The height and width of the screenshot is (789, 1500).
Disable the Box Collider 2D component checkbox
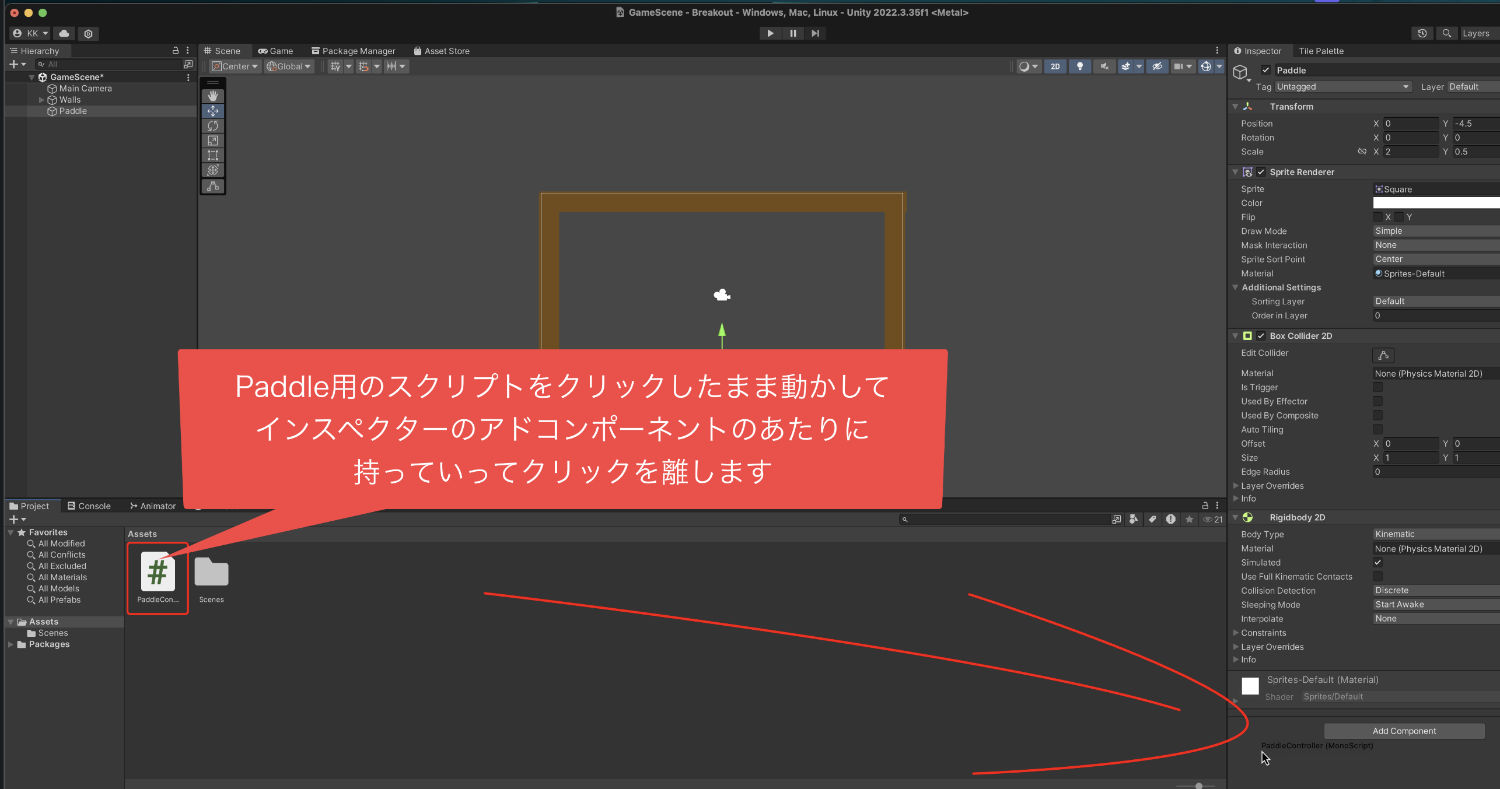coord(1261,336)
